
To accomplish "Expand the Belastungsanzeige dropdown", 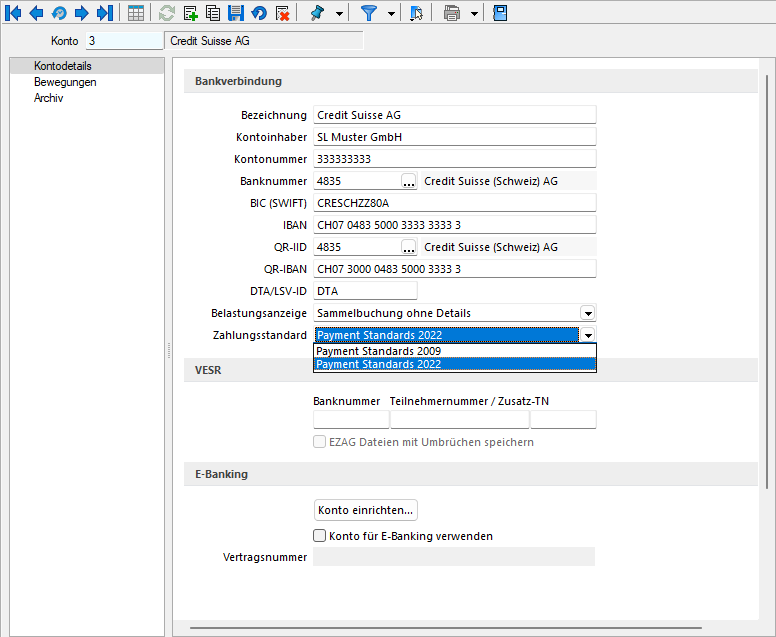I will 588,313.
